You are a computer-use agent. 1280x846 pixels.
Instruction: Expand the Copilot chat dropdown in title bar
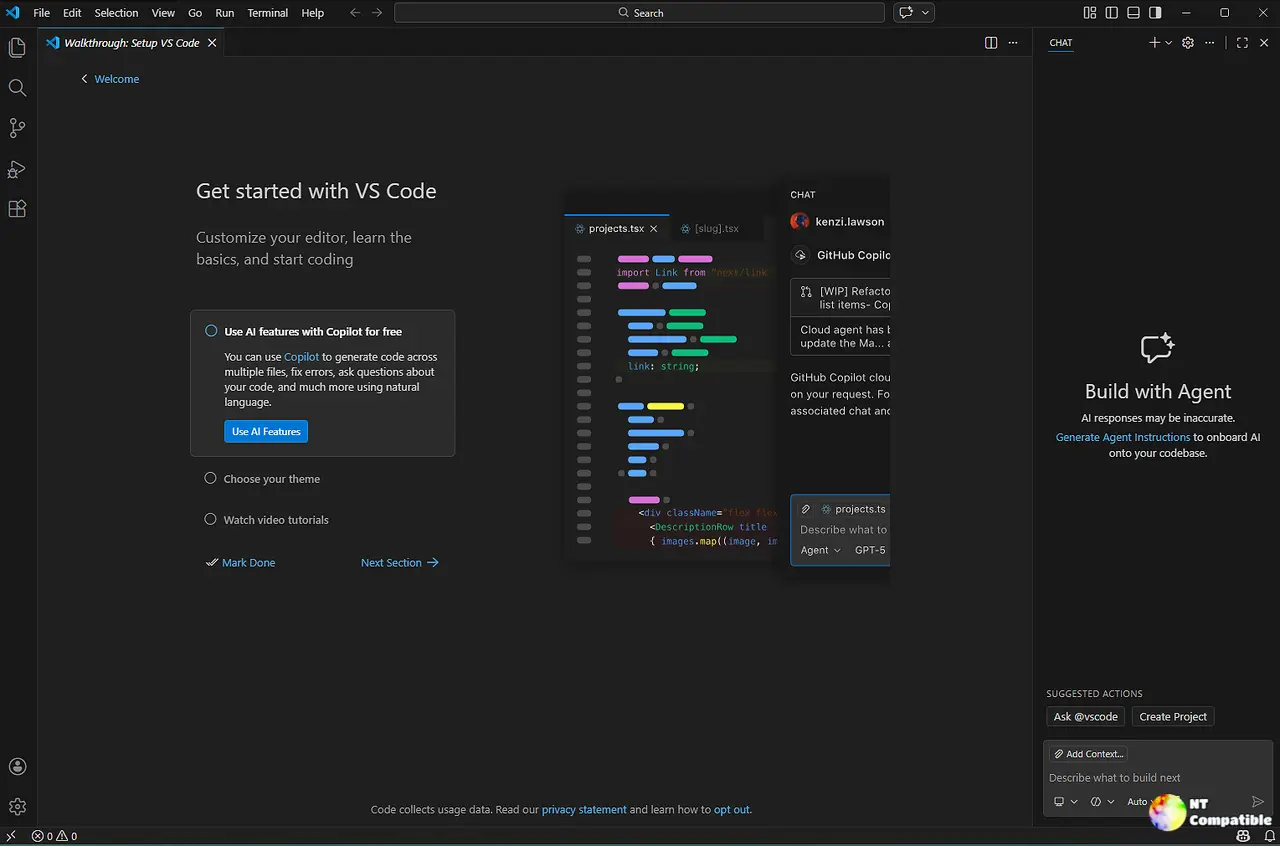coord(925,13)
